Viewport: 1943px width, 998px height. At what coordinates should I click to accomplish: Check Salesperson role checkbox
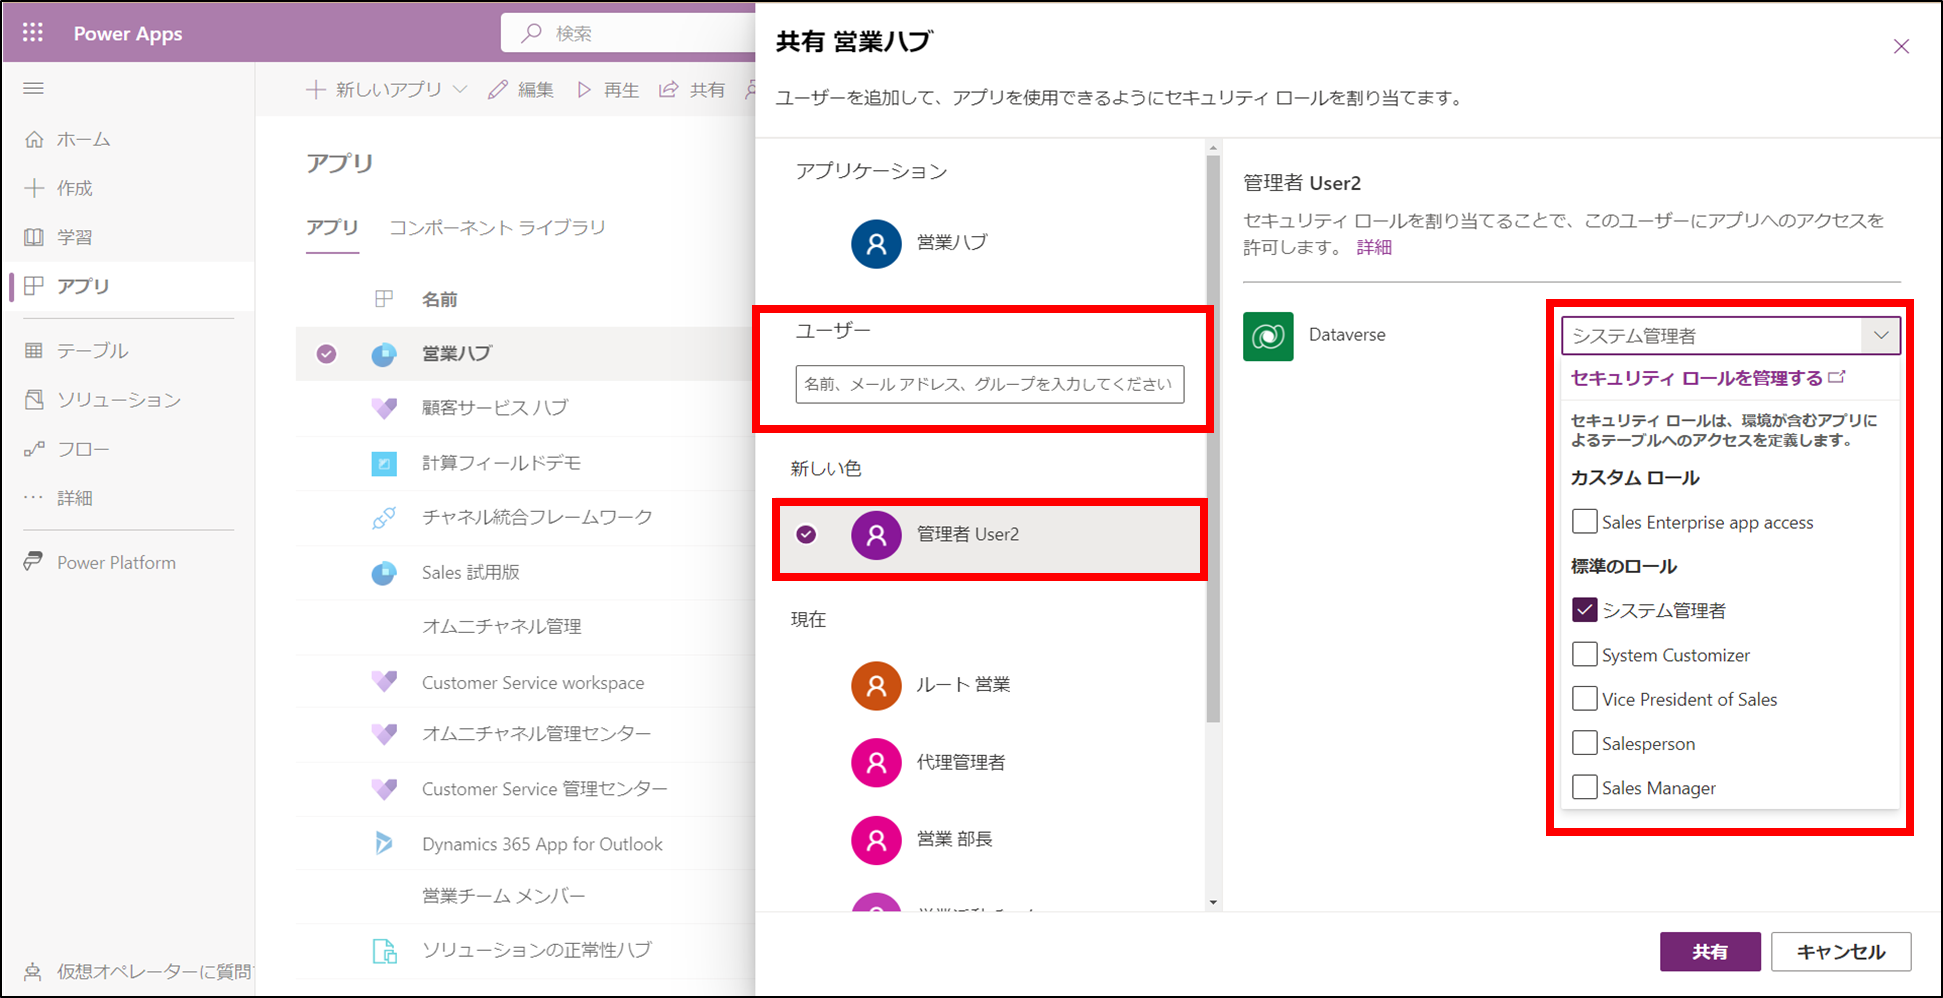click(x=1584, y=743)
